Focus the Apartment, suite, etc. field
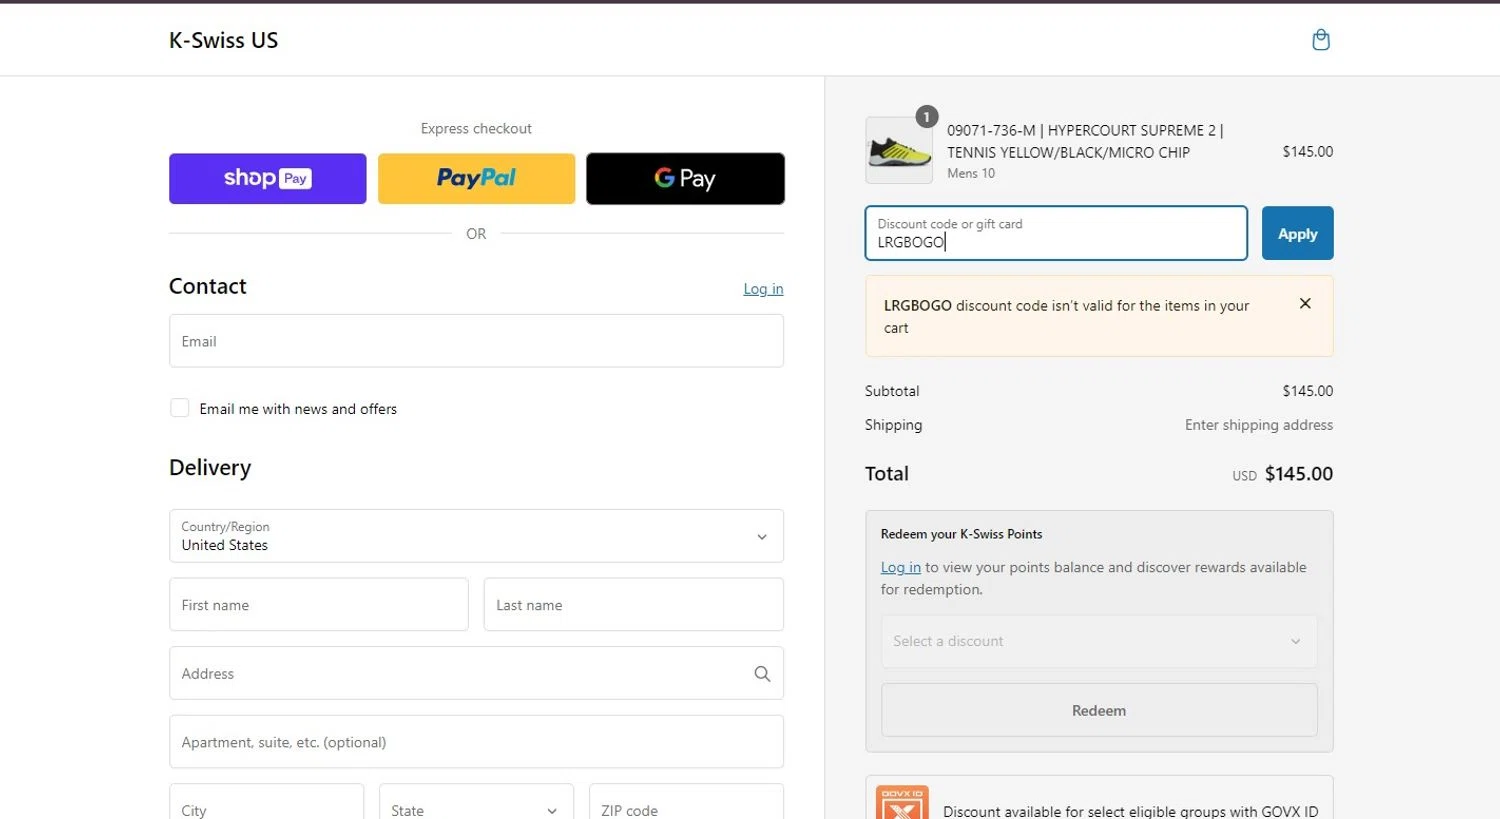This screenshot has width=1500, height=819. point(476,742)
